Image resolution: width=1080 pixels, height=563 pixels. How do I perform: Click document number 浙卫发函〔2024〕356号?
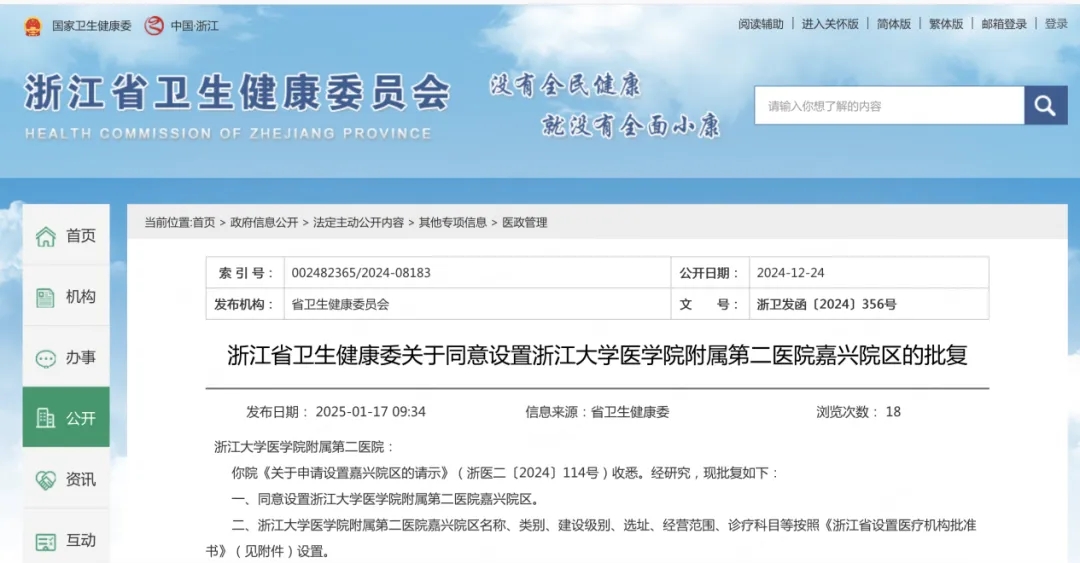827,304
